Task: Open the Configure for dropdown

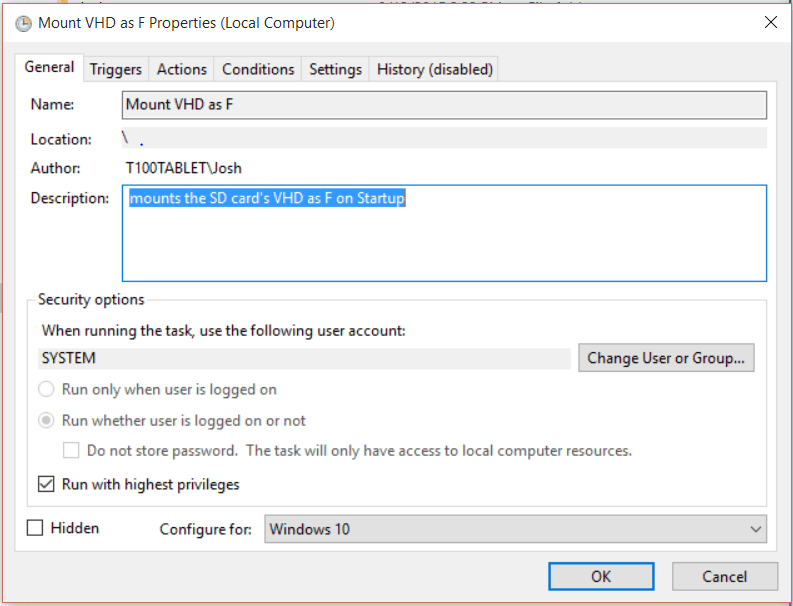Action: (x=515, y=529)
